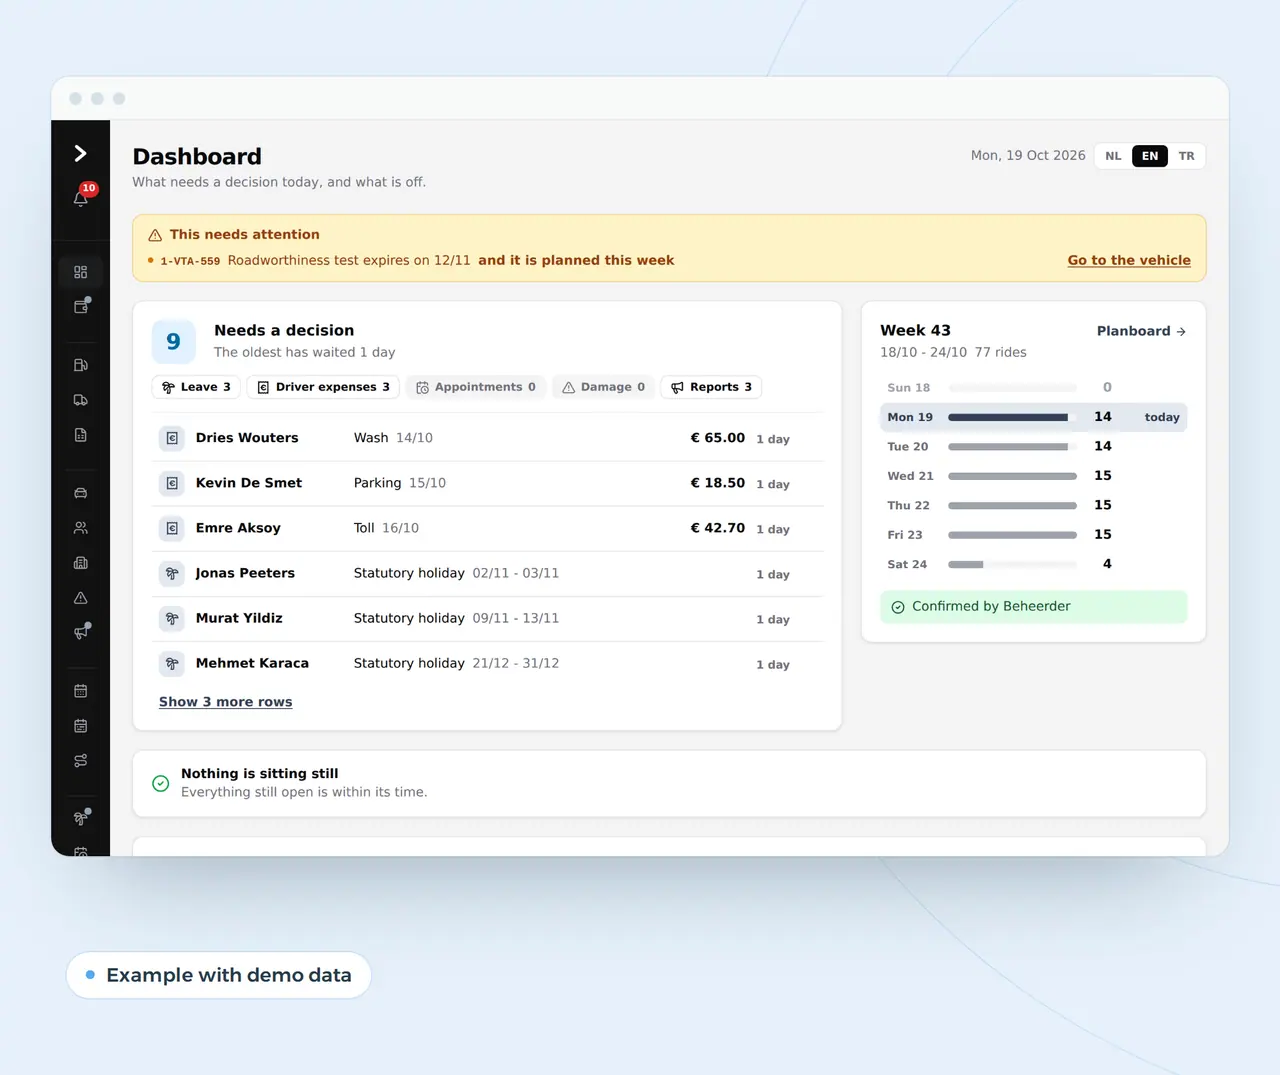Click the Week 43 heading
Viewport: 1280px width, 1075px height.
pyautogui.click(x=915, y=330)
